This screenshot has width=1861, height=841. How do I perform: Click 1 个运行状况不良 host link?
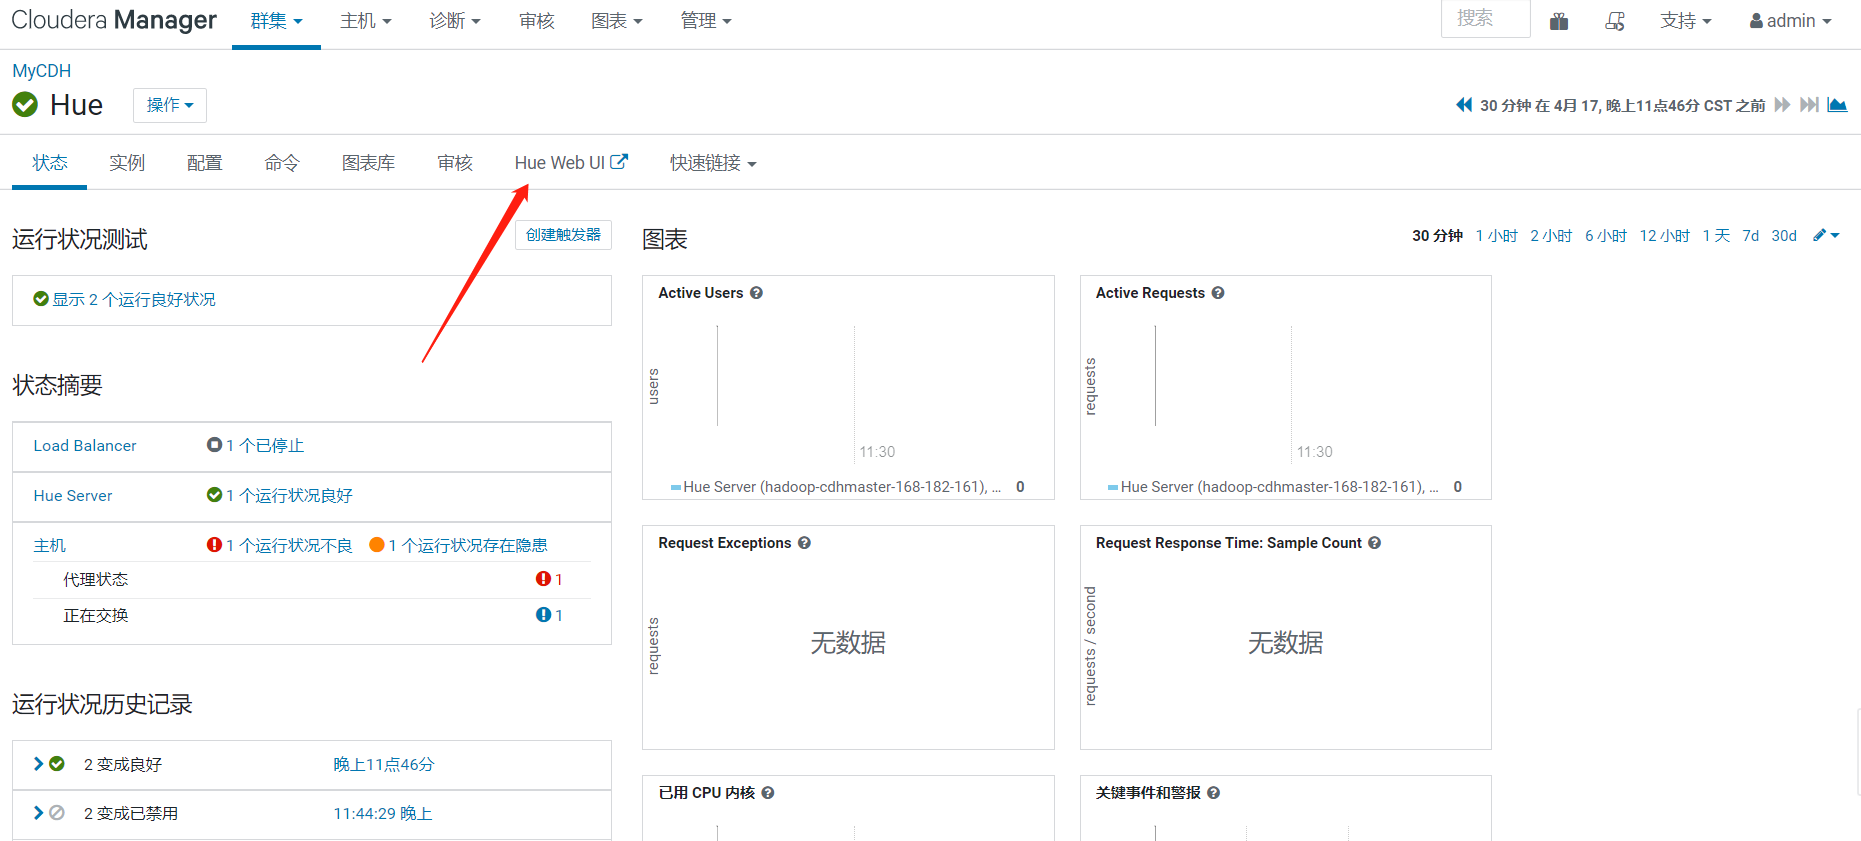point(288,545)
